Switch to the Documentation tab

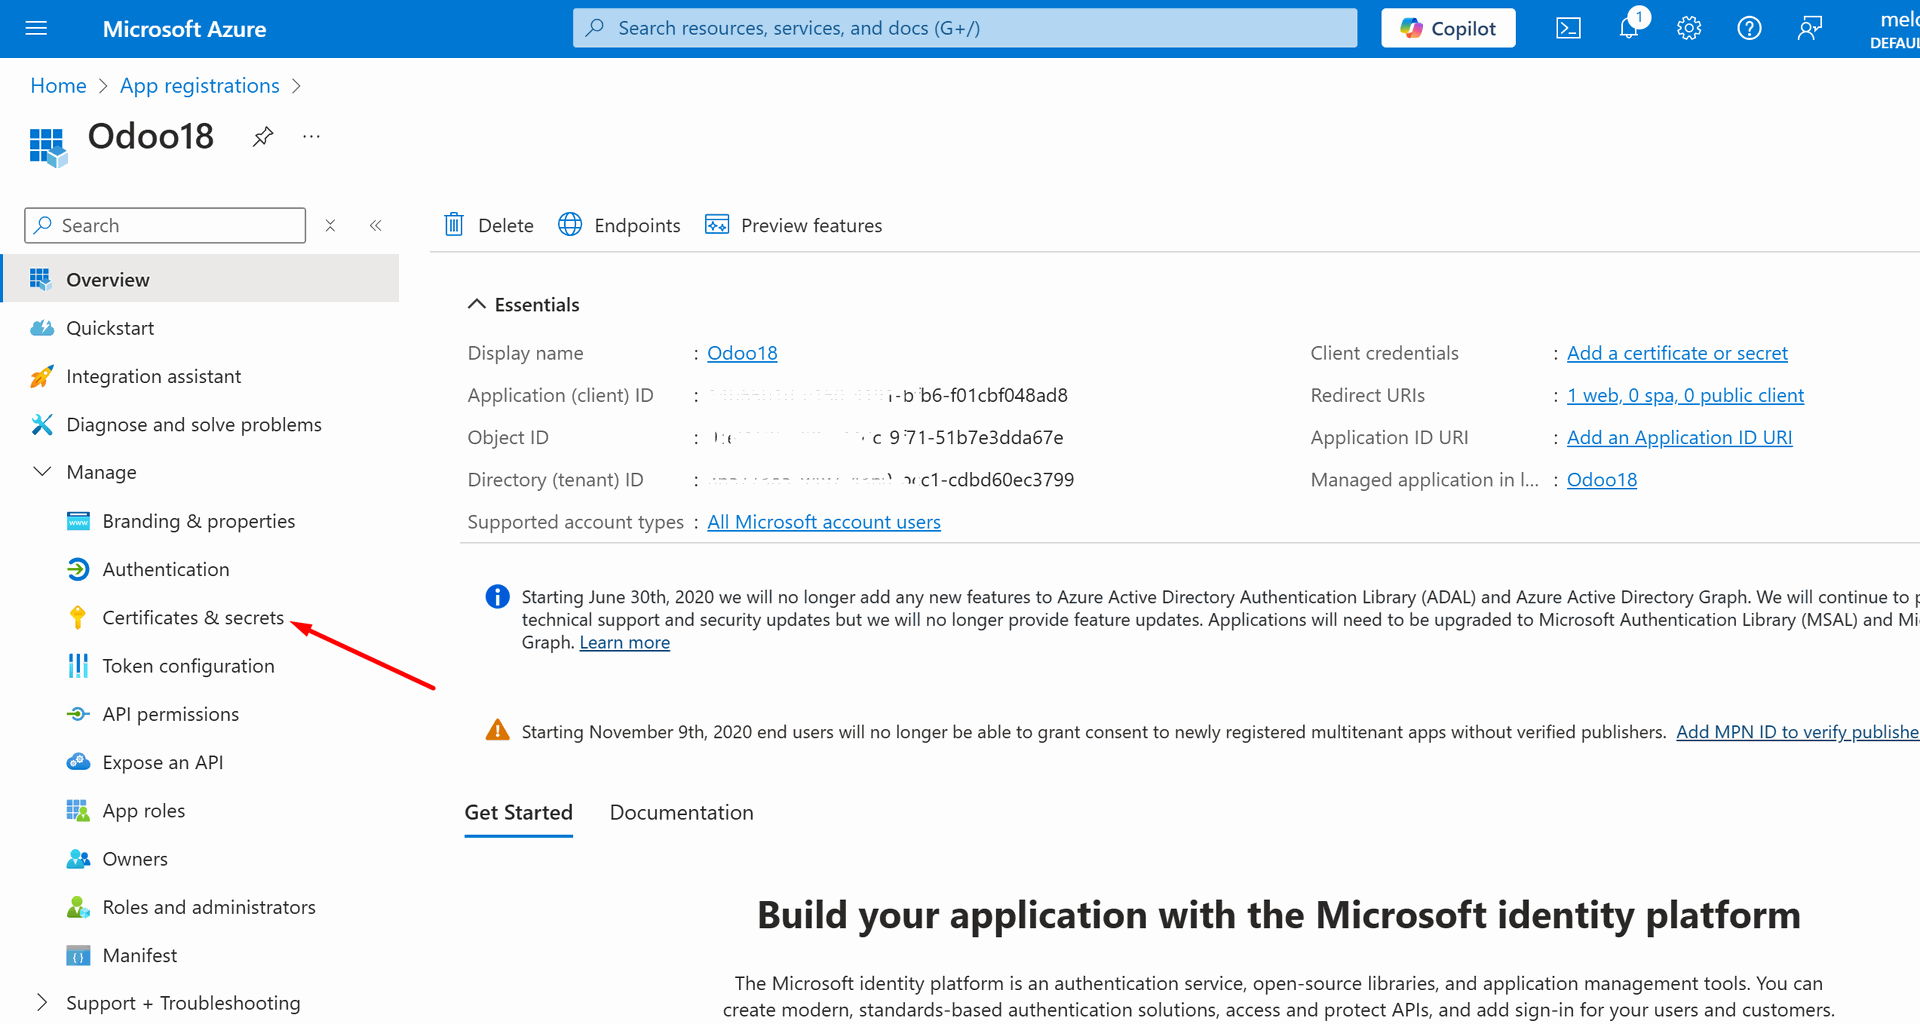coord(682,813)
